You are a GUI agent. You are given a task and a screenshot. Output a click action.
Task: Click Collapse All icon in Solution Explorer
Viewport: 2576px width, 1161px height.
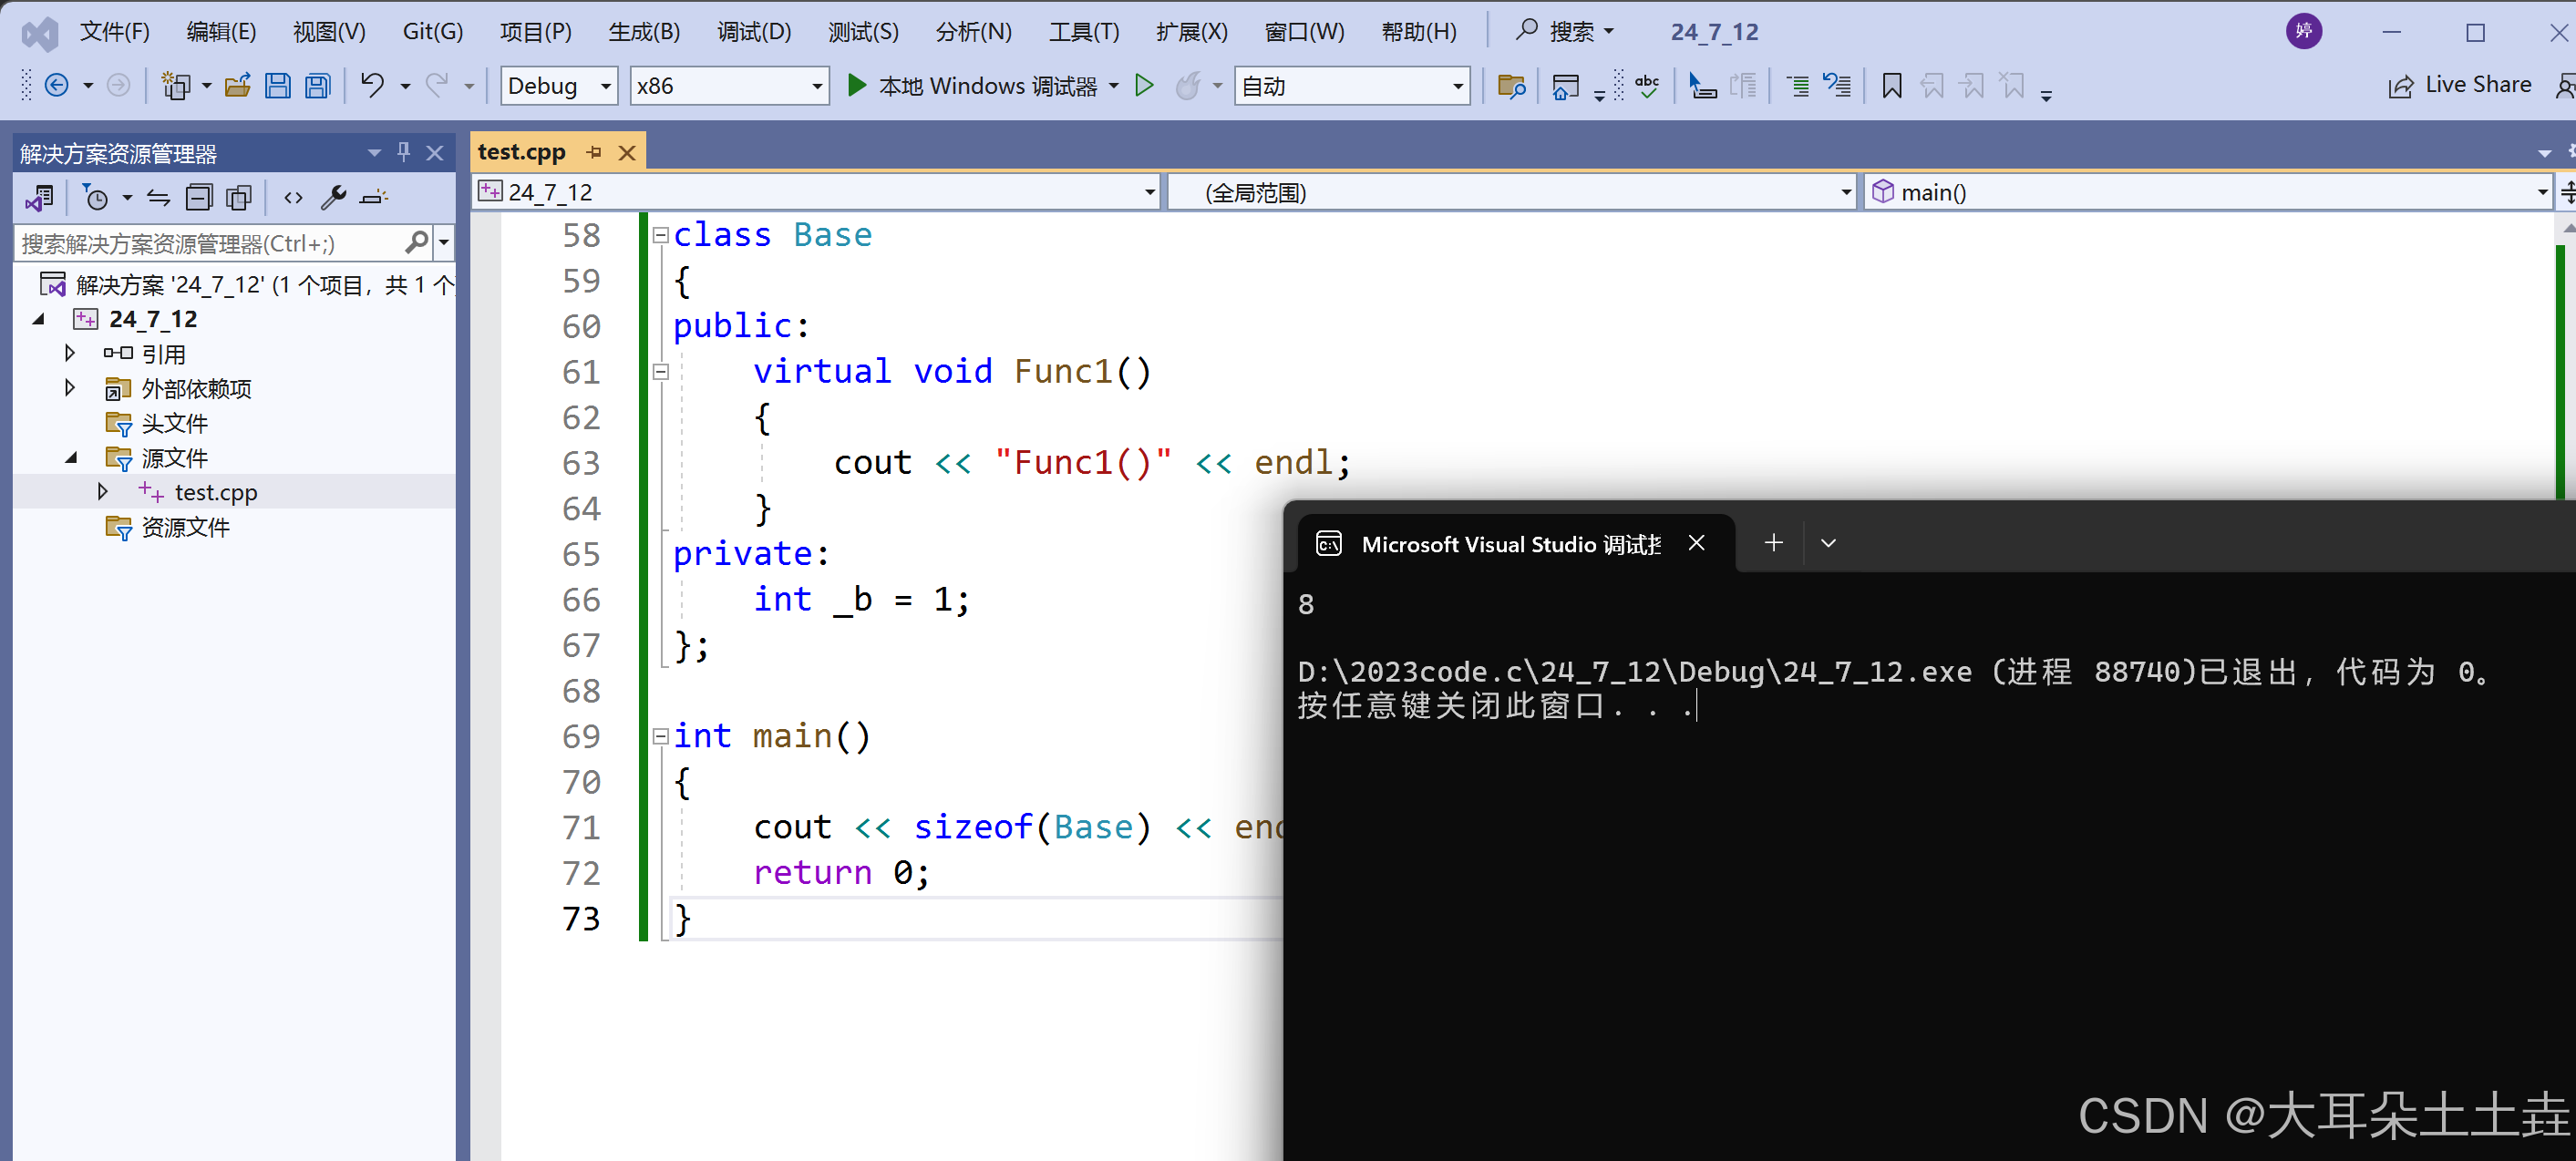[199, 197]
